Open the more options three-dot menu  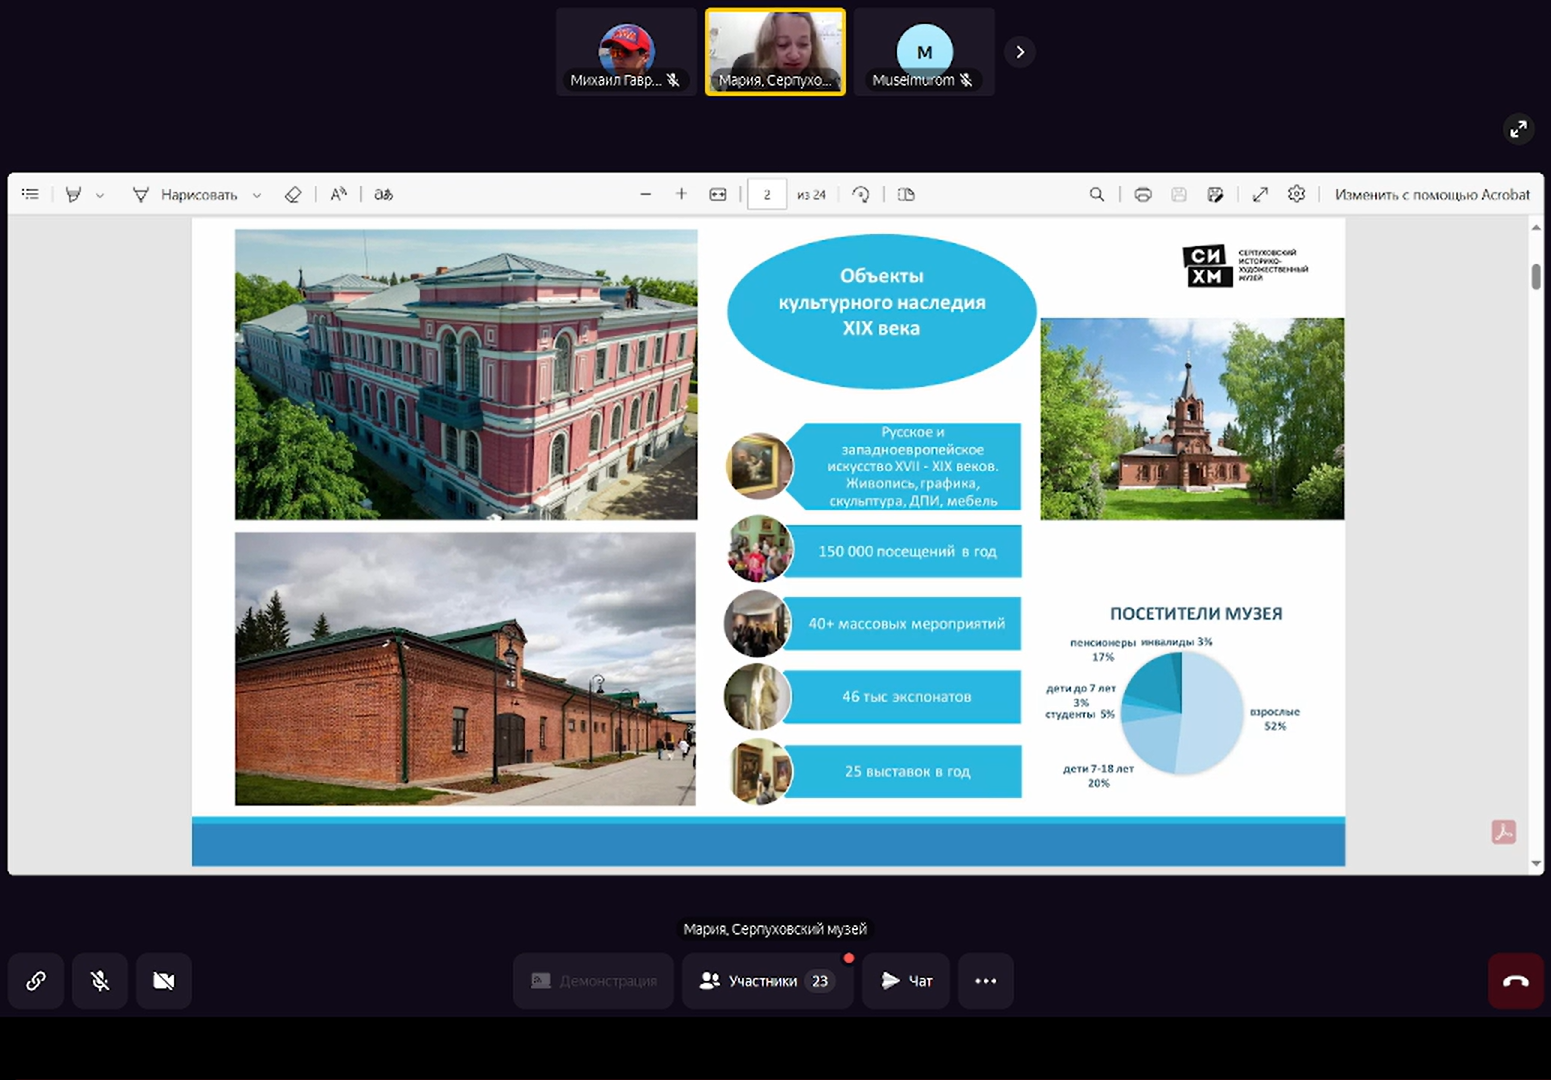click(x=986, y=981)
